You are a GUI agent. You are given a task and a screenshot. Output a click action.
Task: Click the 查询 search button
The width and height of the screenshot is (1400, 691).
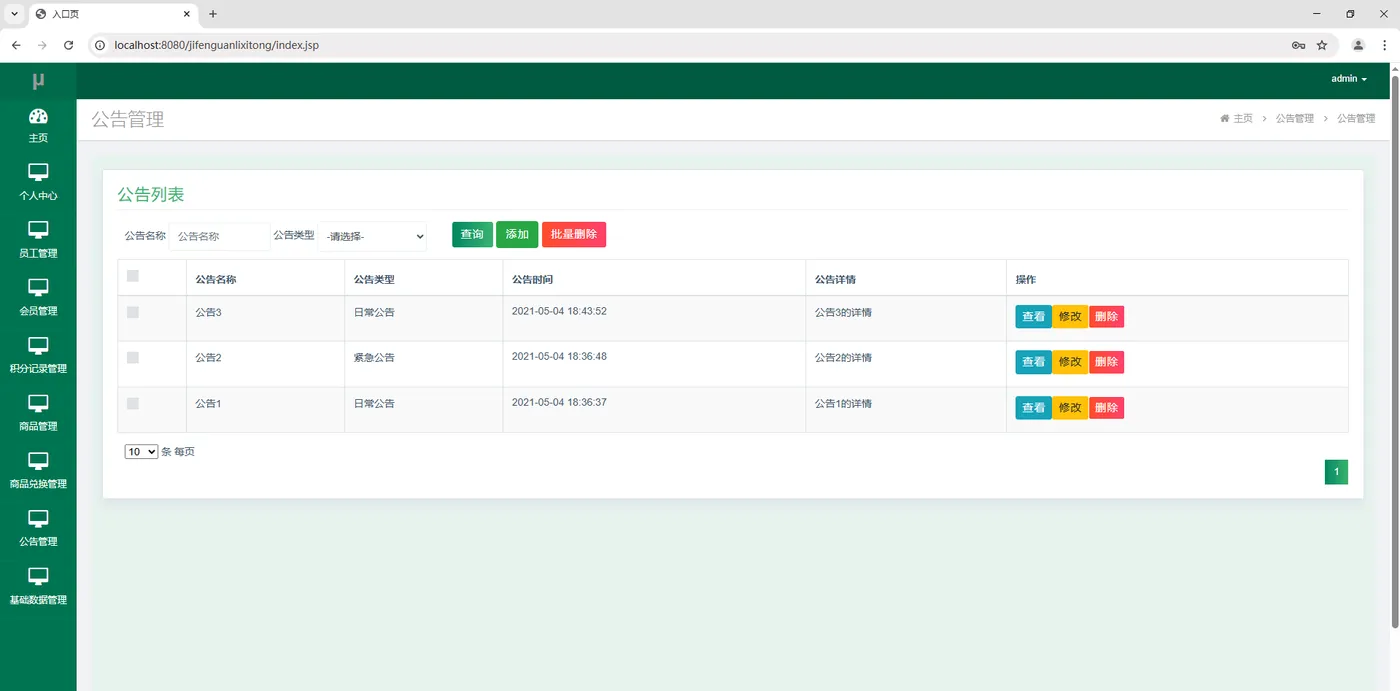[x=472, y=235]
